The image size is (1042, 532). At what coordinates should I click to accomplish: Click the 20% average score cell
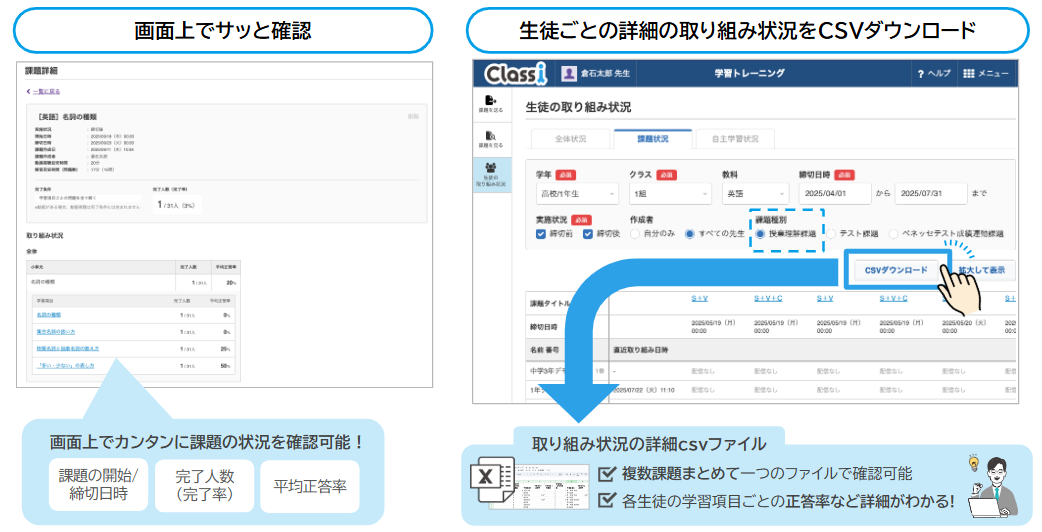[231, 283]
